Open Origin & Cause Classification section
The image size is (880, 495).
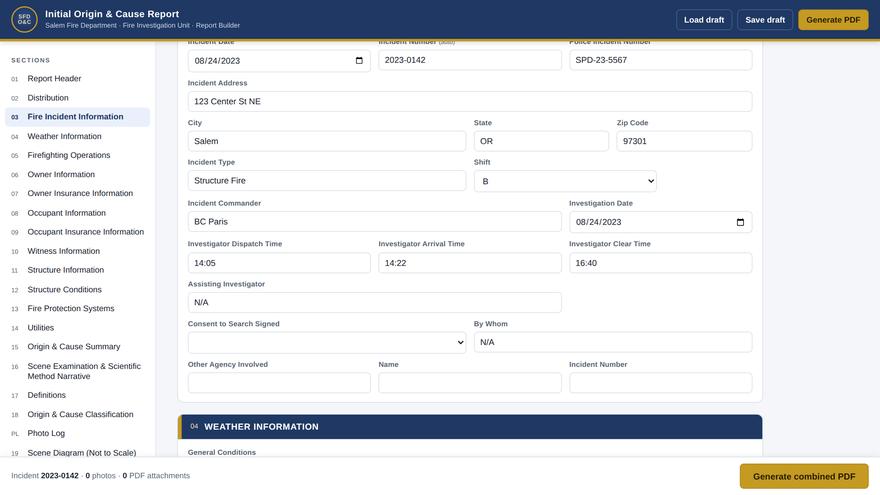click(77, 415)
